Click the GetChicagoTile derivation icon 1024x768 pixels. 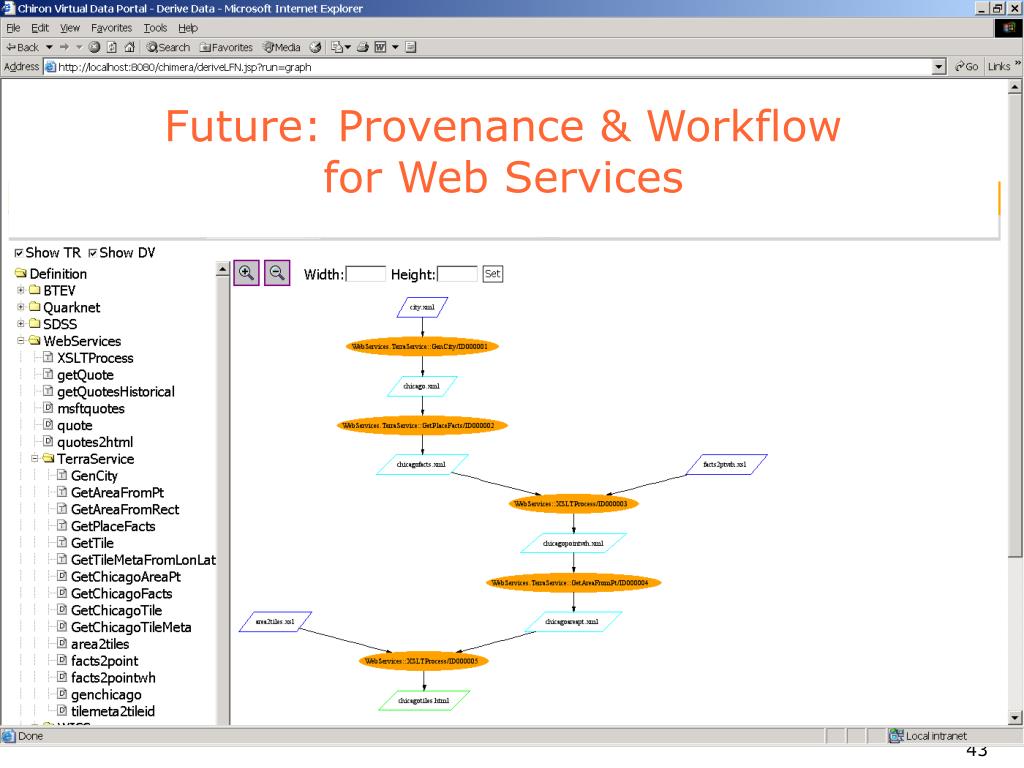(x=61, y=609)
